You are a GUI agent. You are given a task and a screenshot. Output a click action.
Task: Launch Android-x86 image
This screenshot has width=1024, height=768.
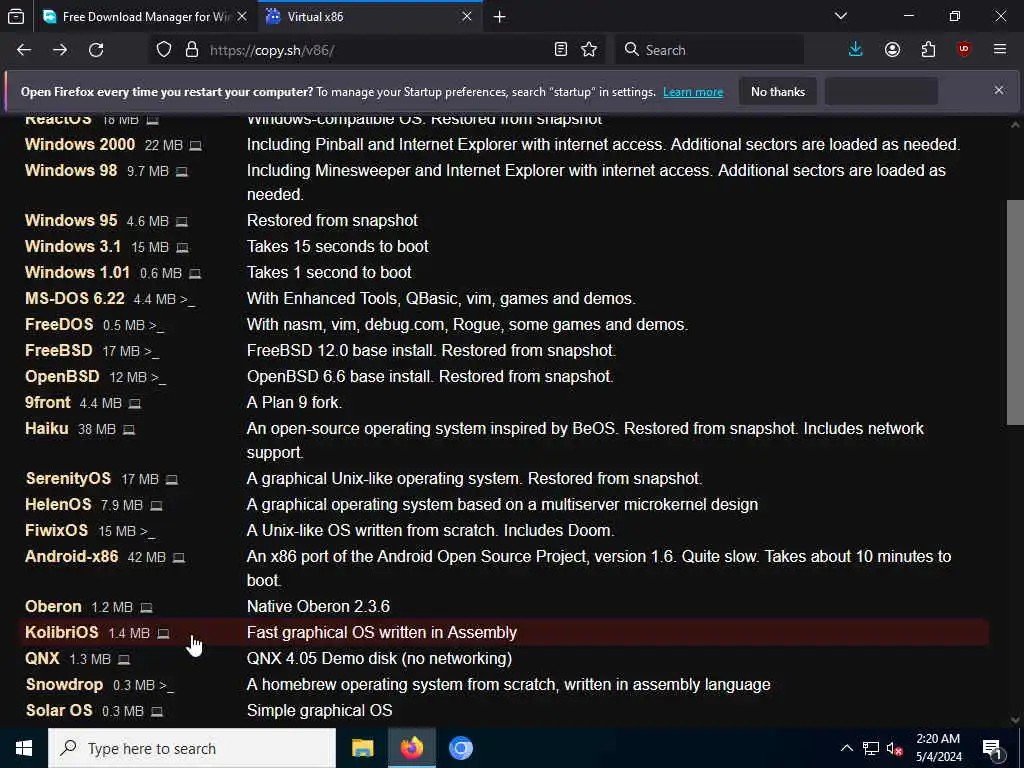[x=71, y=556]
